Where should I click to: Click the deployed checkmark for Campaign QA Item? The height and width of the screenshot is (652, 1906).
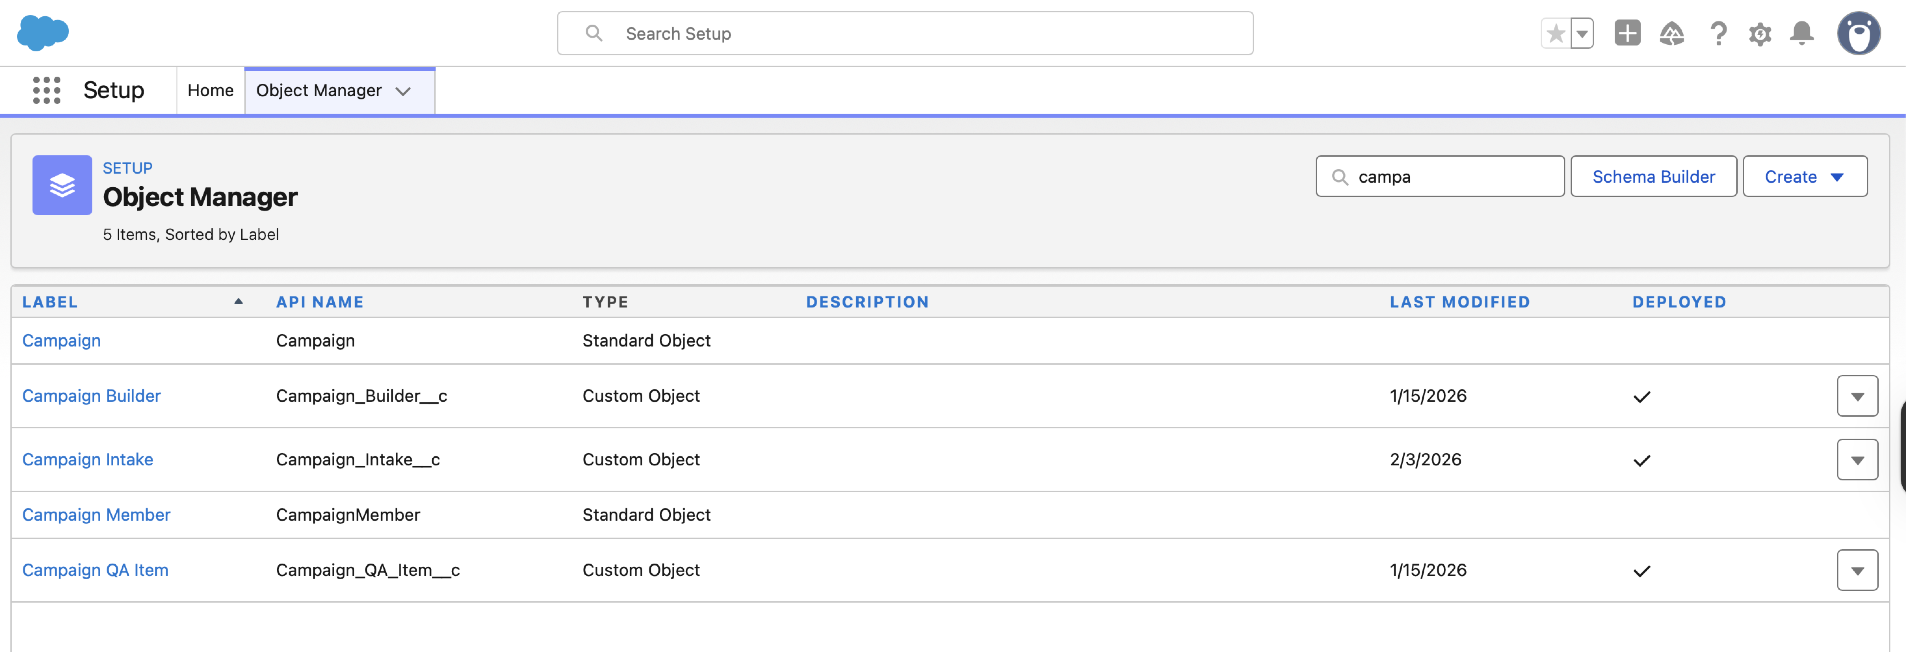[x=1641, y=571]
